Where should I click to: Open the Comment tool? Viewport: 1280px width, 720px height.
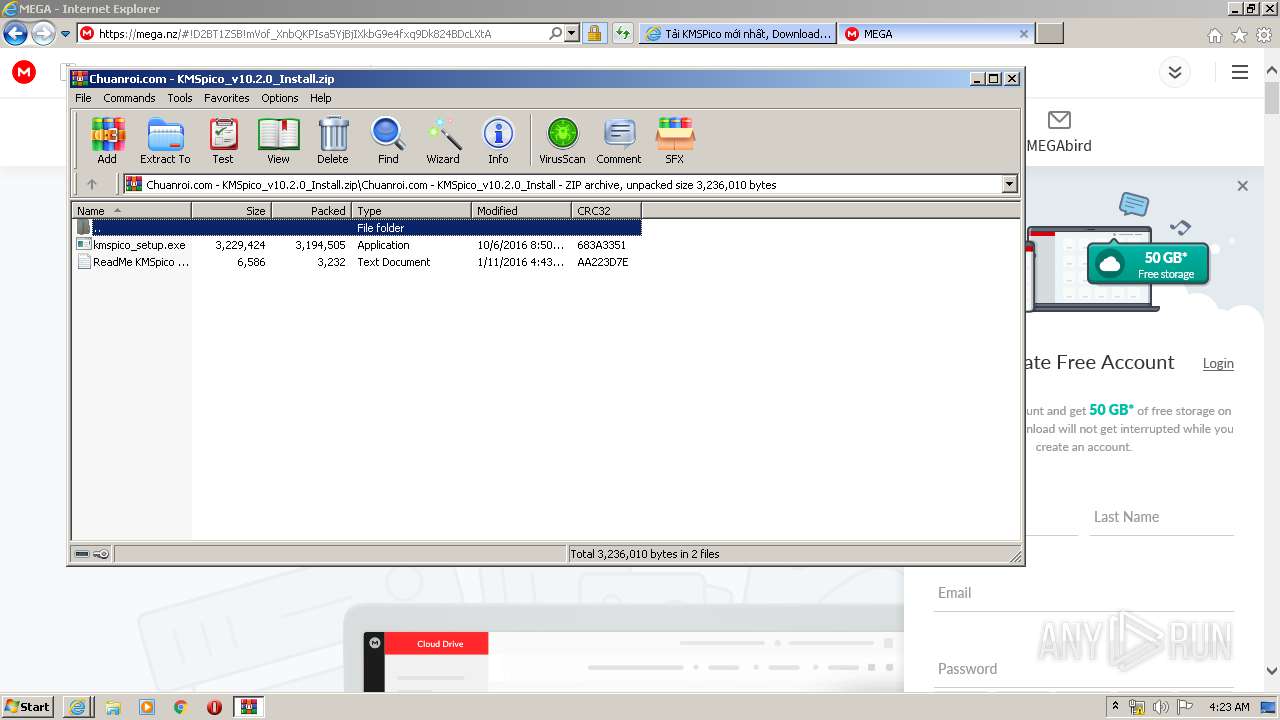click(619, 140)
